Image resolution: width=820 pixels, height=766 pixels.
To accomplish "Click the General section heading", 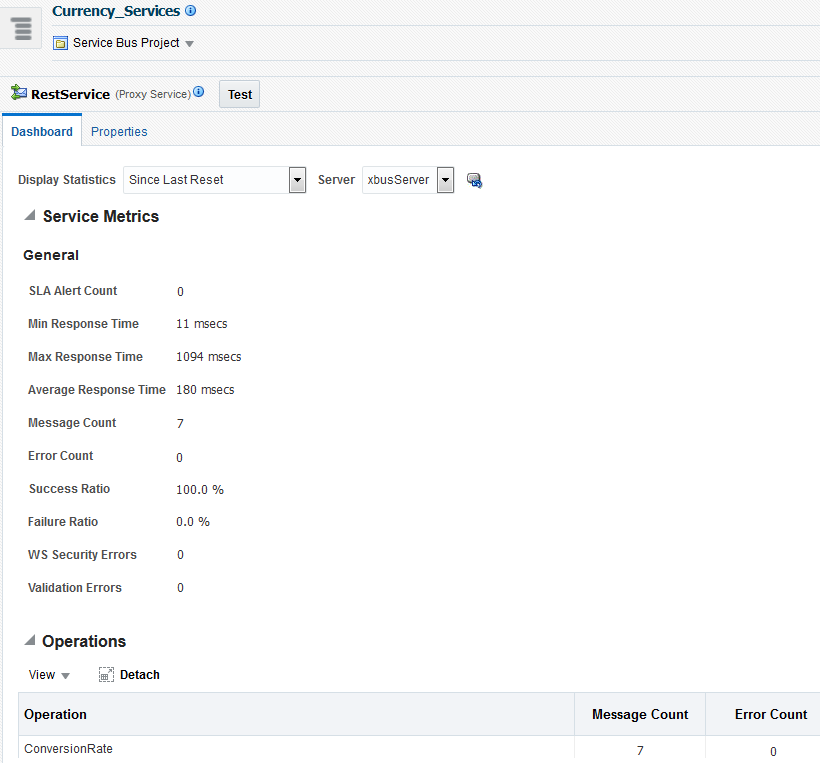I will [x=51, y=255].
